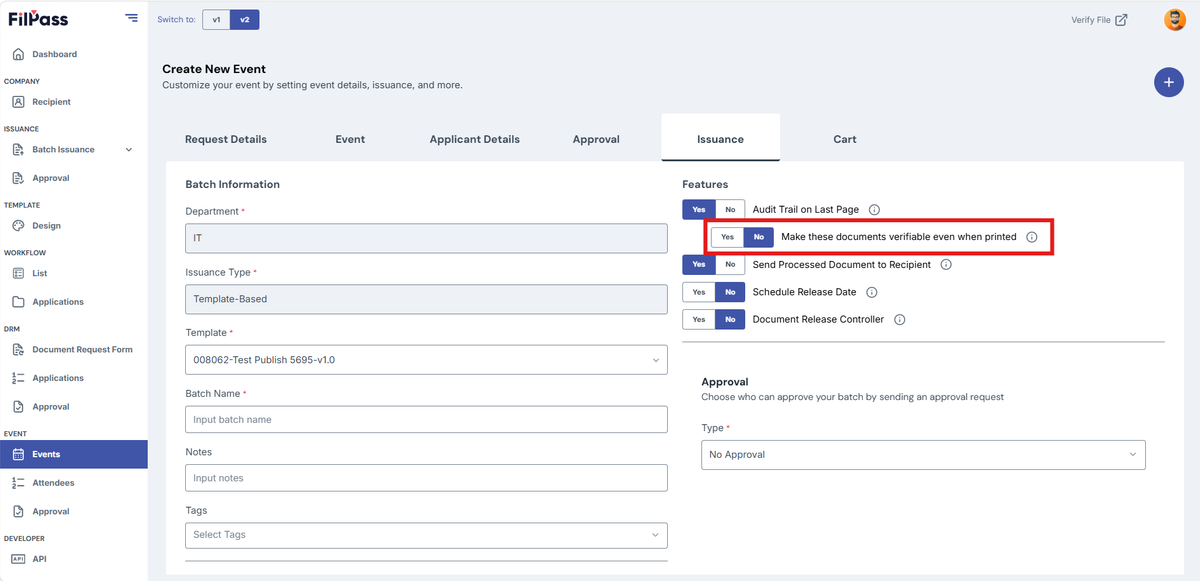
Task: Set verifiable when printed to Yes
Action: pos(727,237)
